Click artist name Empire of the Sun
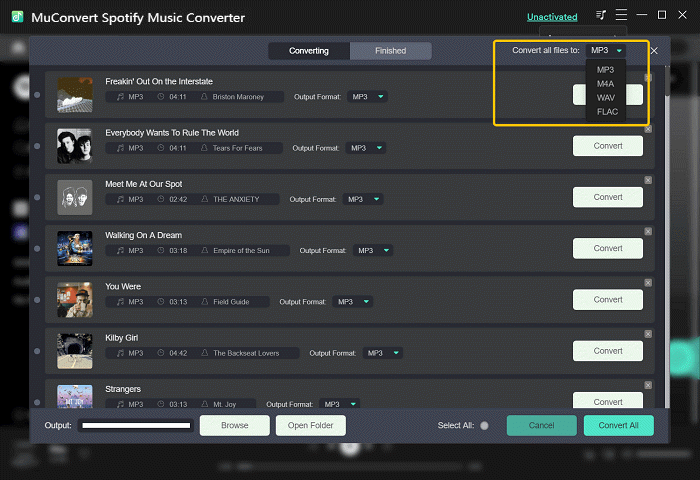 tap(241, 251)
